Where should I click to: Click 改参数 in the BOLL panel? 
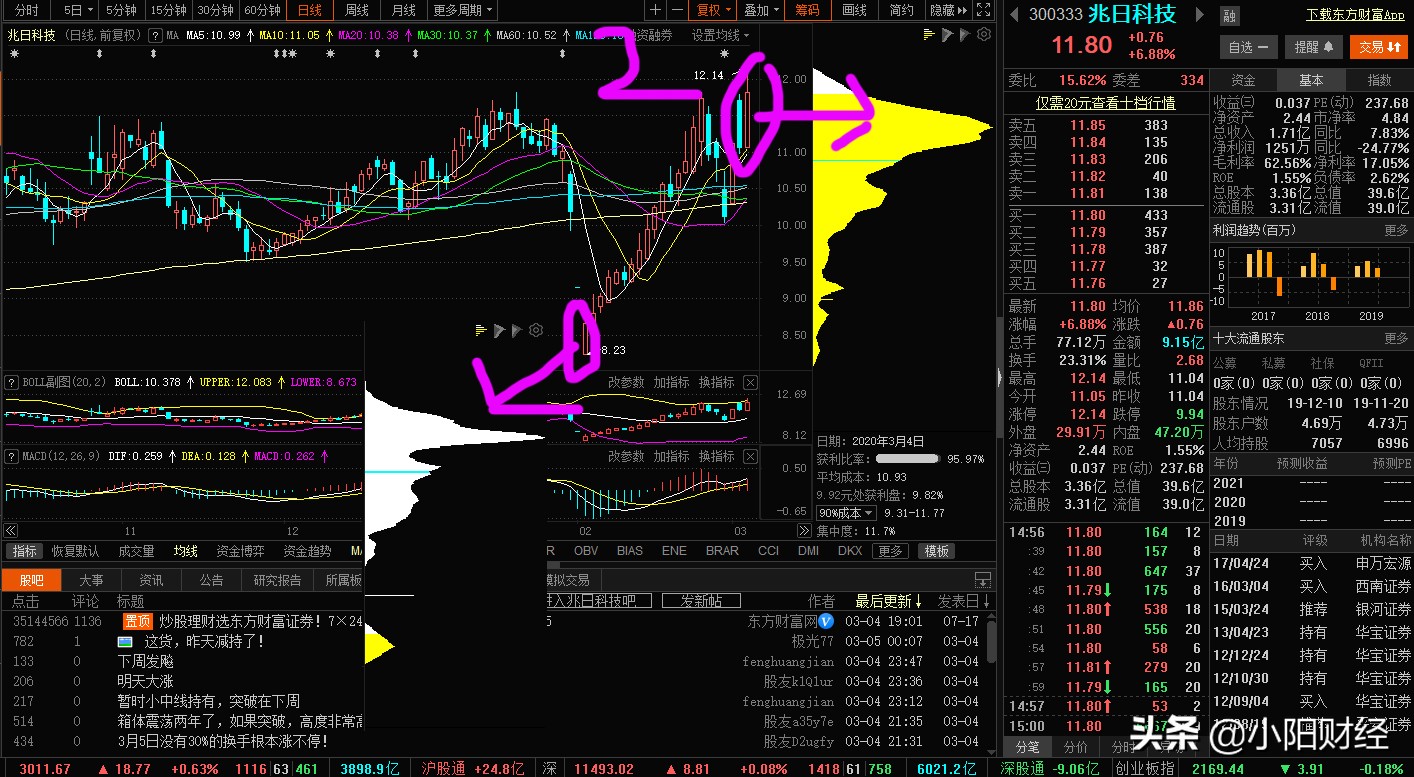click(627, 382)
